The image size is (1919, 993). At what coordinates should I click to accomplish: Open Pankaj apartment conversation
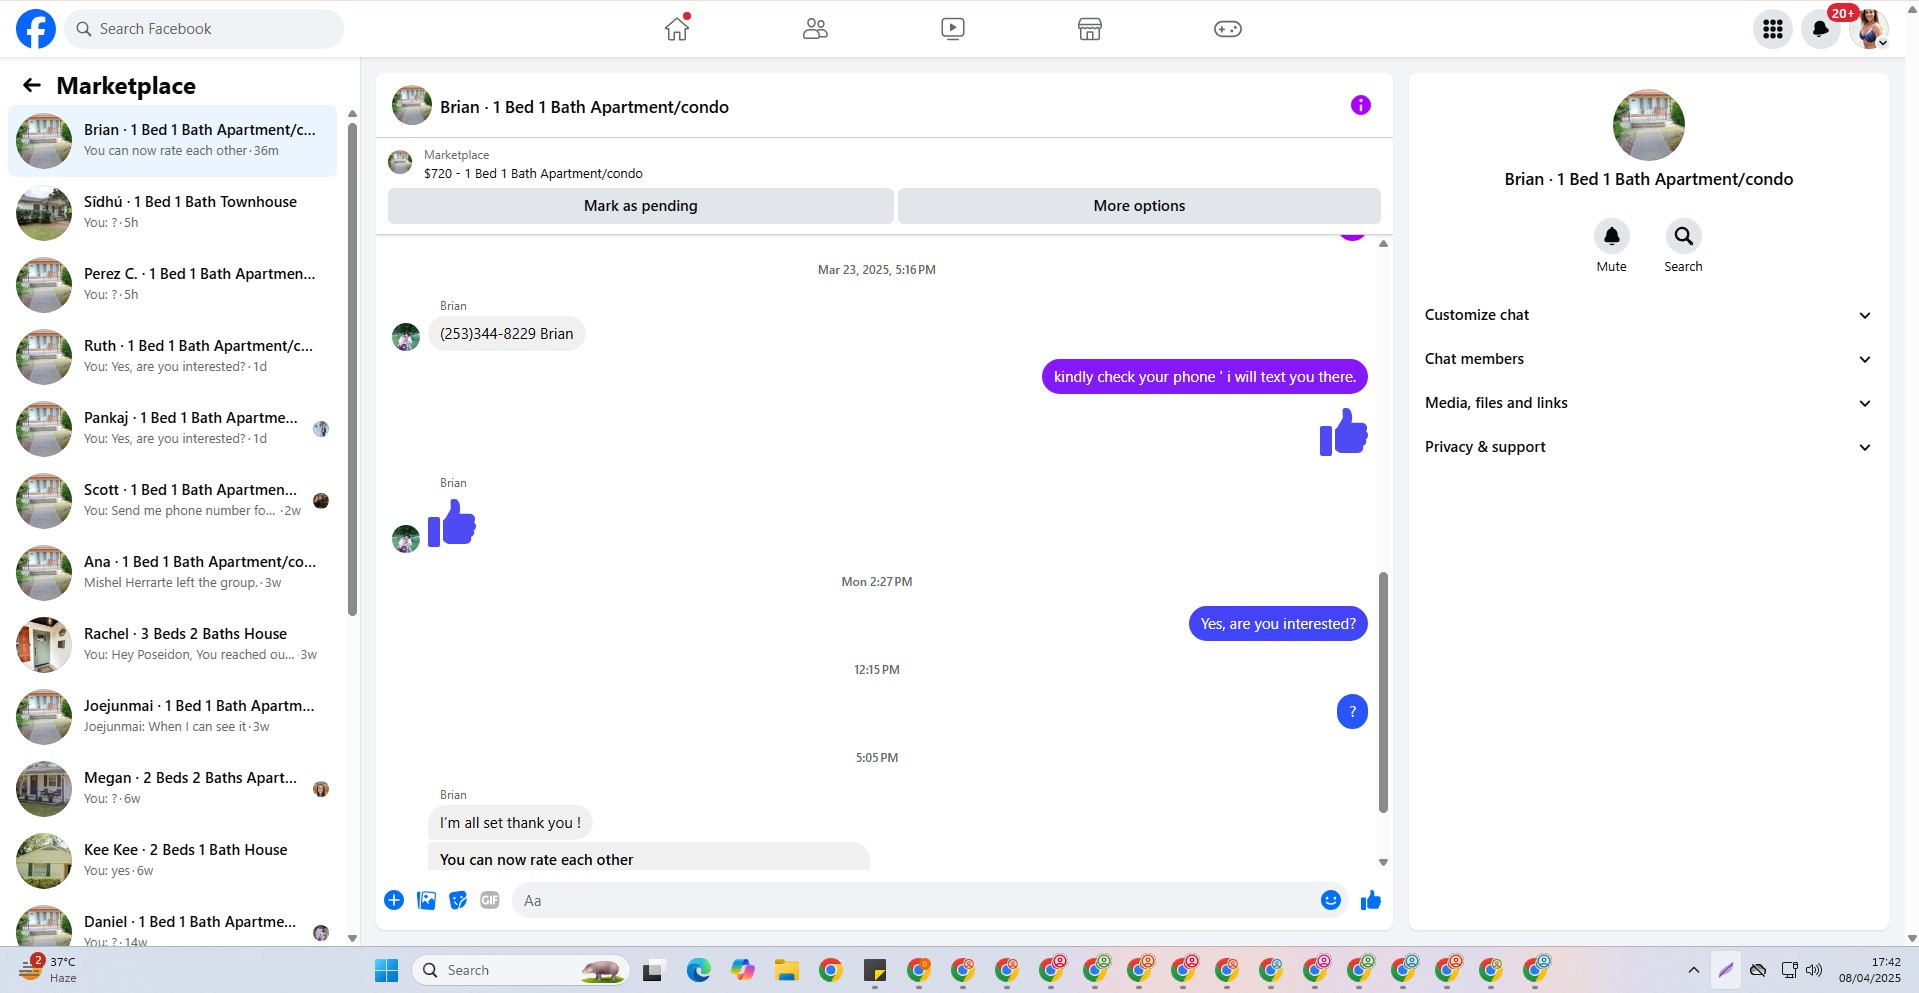172,429
